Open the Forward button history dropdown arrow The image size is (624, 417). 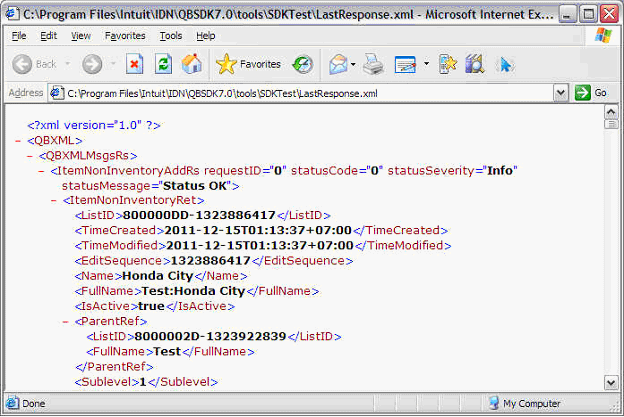[x=113, y=64]
